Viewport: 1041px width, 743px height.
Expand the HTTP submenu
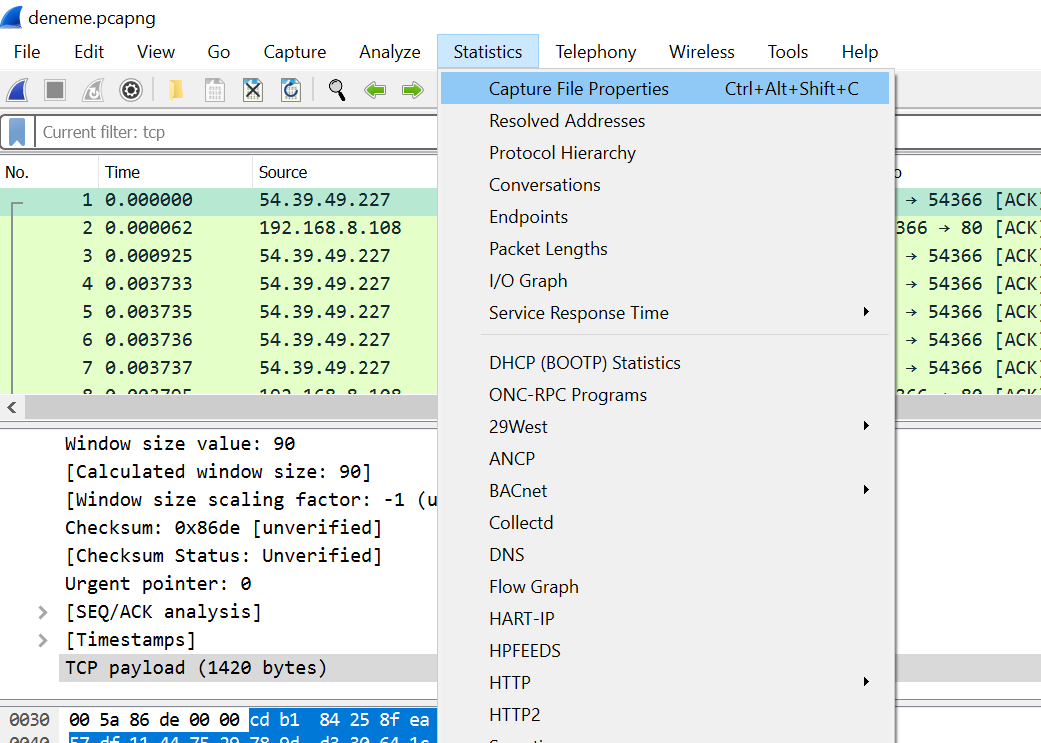pyautogui.click(x=665, y=683)
